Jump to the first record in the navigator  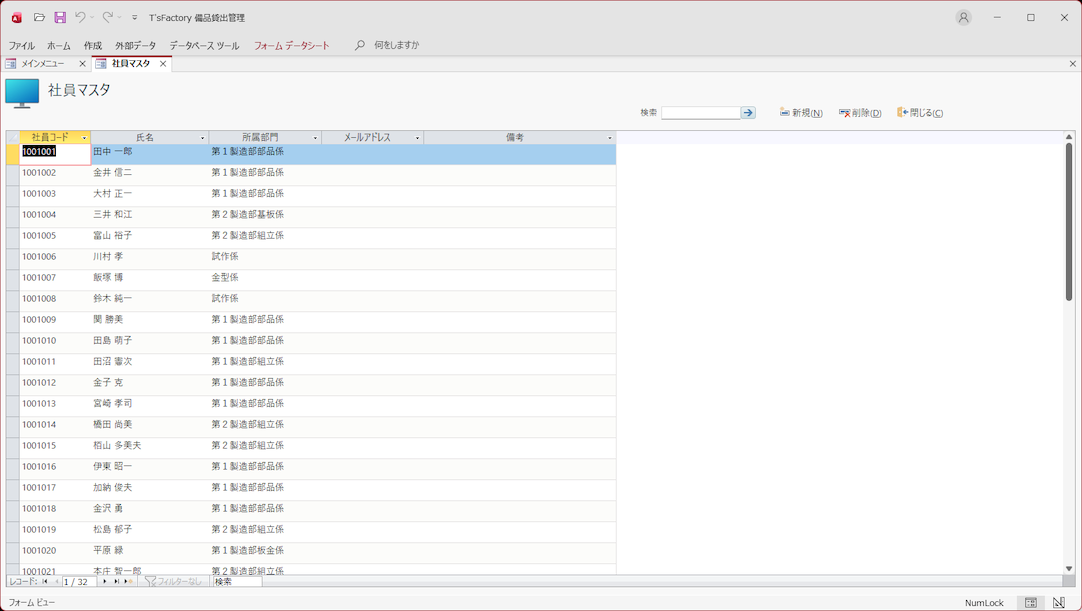pos(45,581)
